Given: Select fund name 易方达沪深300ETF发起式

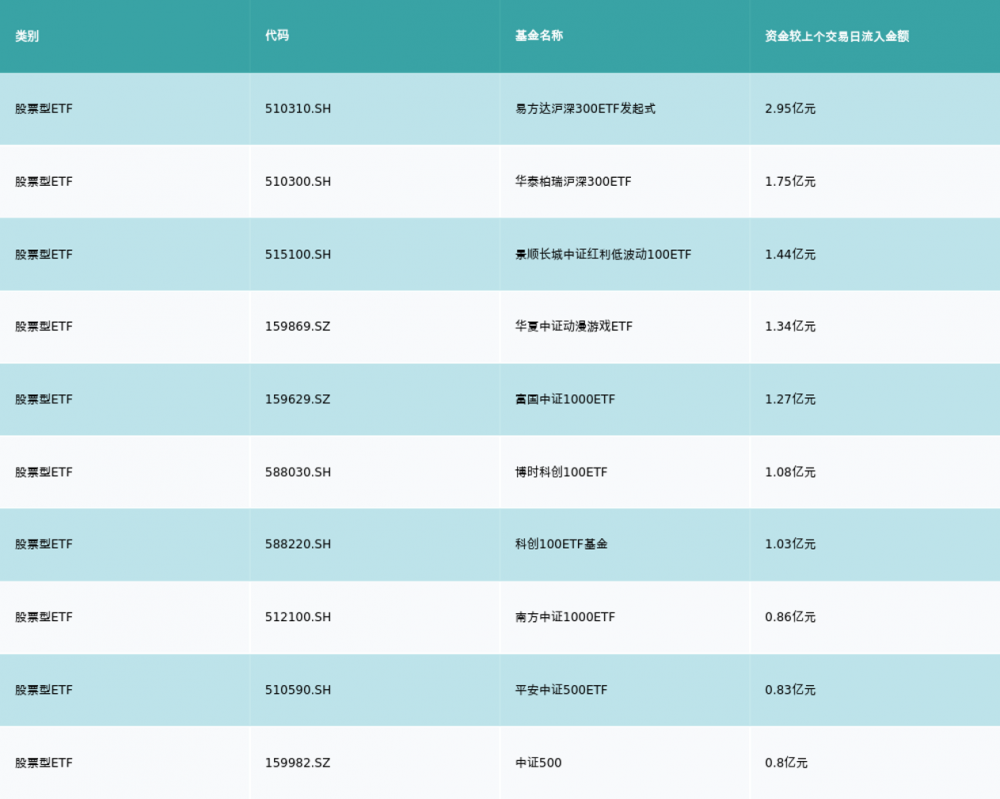Looking at the screenshot, I should tap(585, 108).
